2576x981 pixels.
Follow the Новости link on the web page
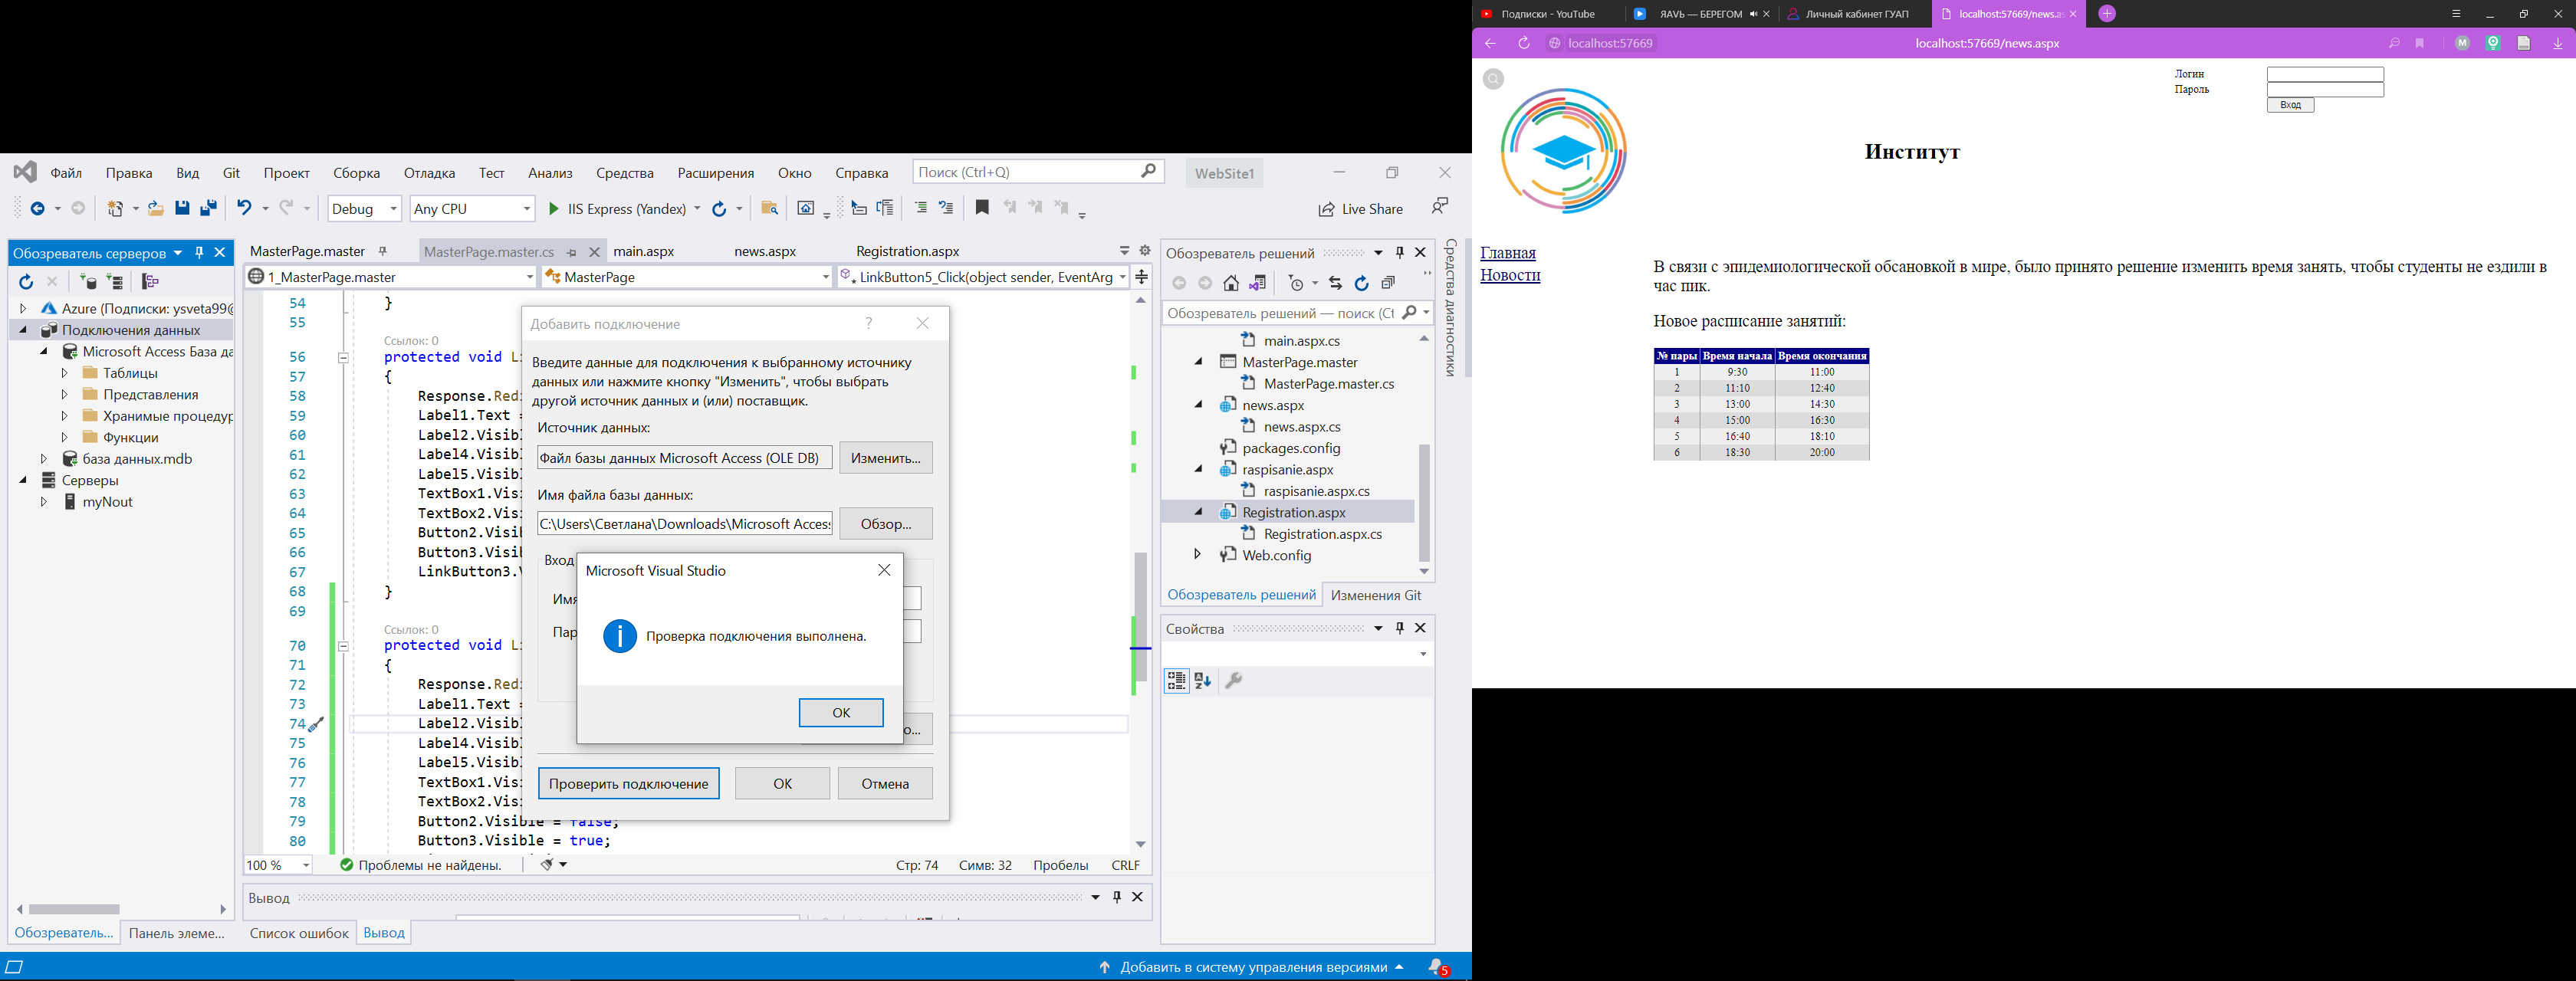[1510, 275]
